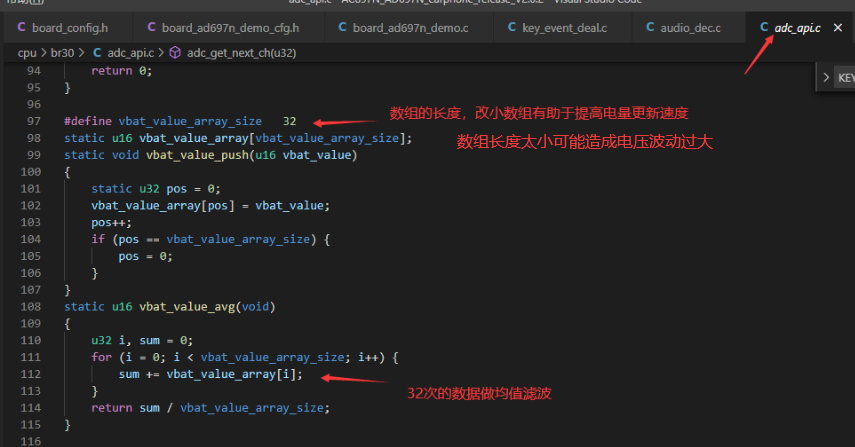Click the C icon on audio_dec.c tab
Screen dimensions: 855x447
click(651, 27)
